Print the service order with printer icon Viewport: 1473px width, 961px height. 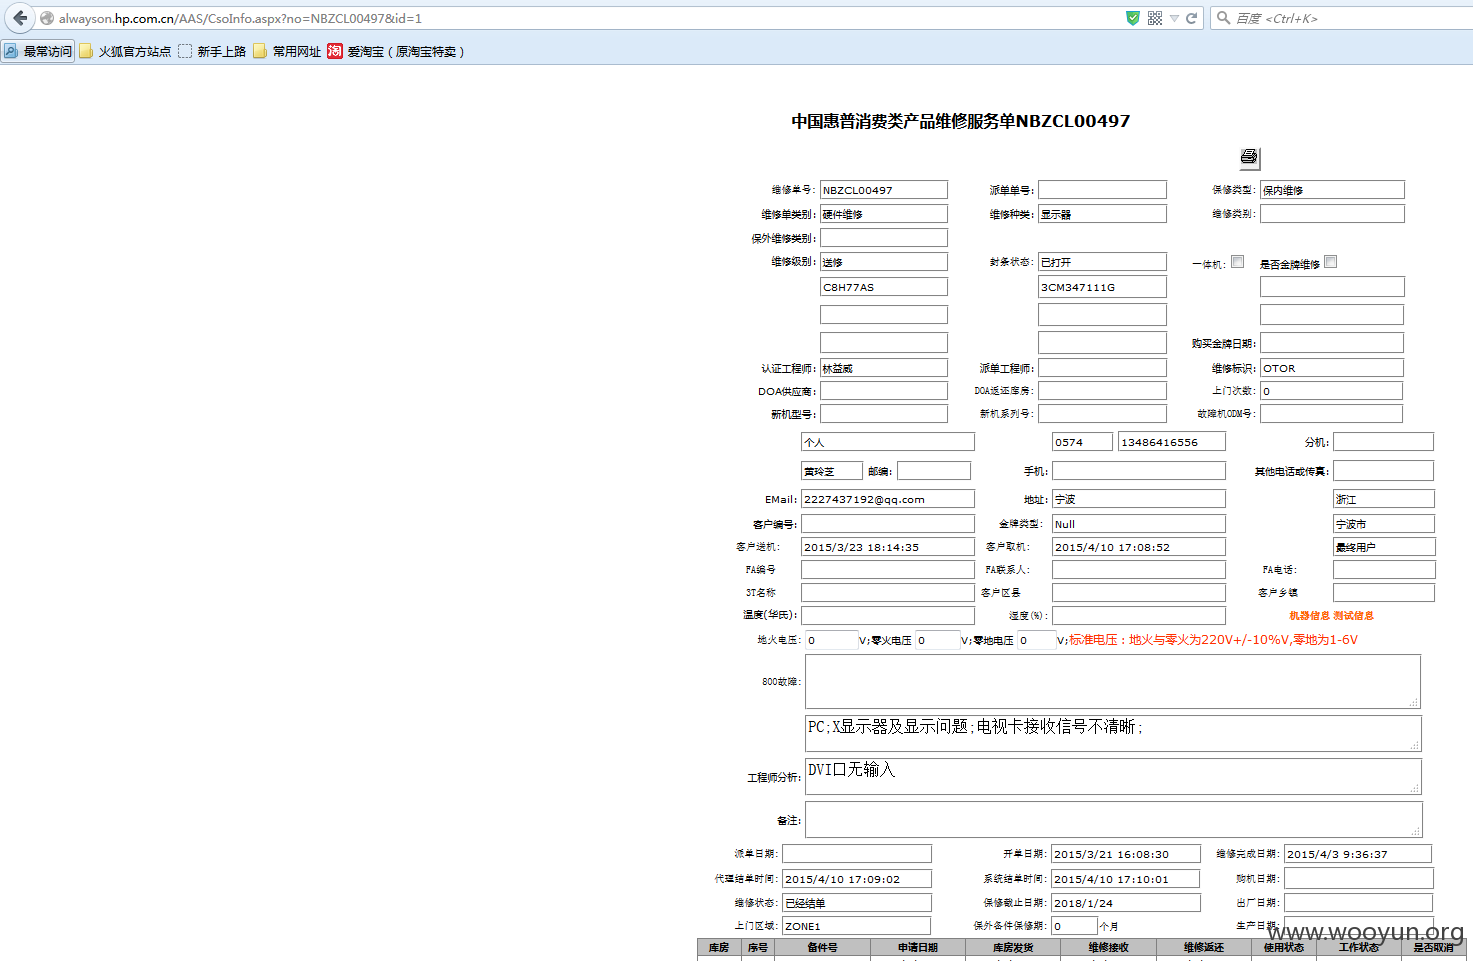pyautogui.click(x=1249, y=157)
